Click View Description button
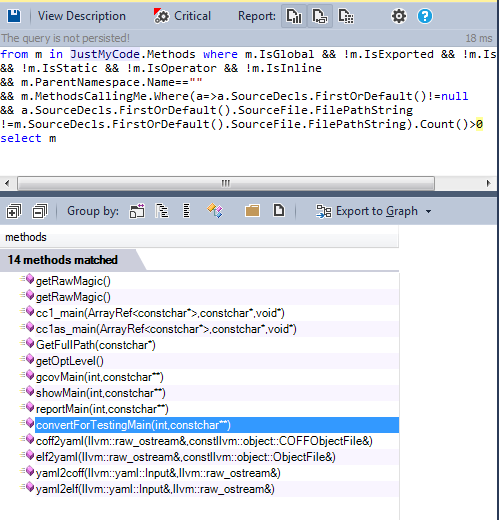 82,16
